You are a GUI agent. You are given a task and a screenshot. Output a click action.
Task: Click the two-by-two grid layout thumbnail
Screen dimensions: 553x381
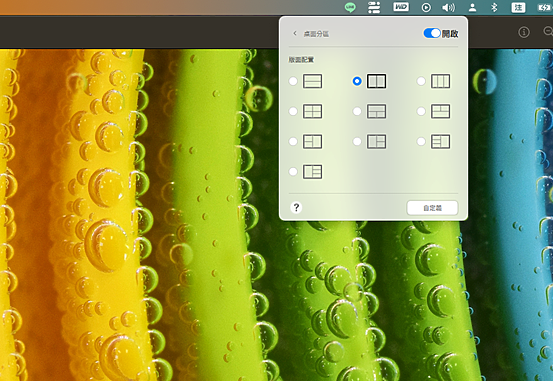point(312,111)
